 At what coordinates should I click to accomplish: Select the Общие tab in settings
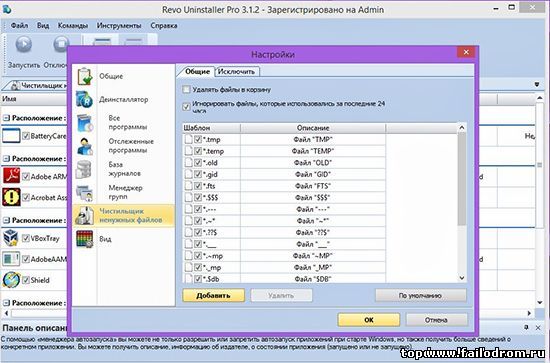point(197,72)
